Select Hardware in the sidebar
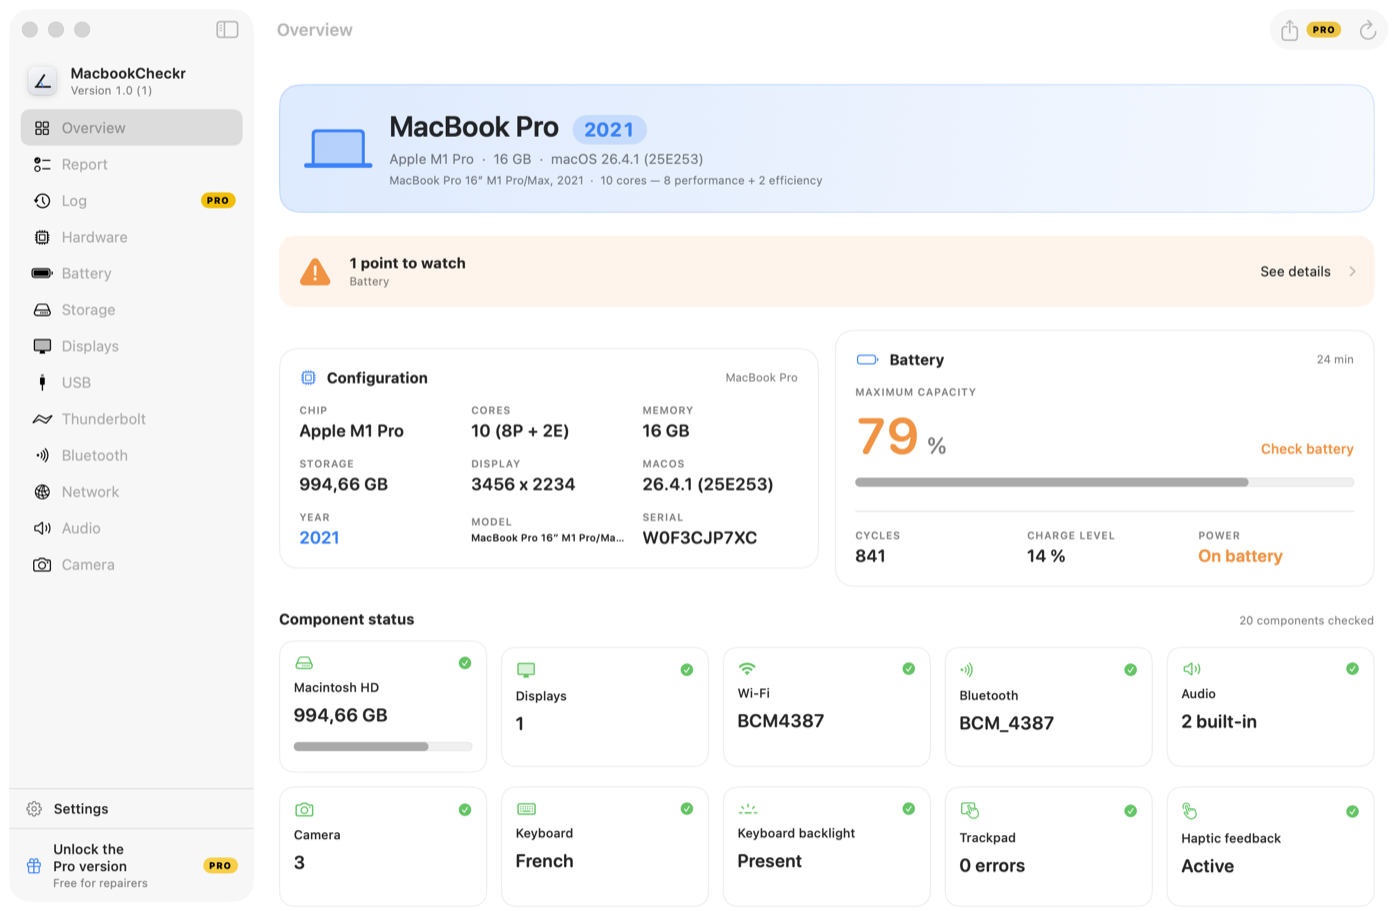Image resolution: width=1400 pixels, height=911 pixels. point(131,237)
